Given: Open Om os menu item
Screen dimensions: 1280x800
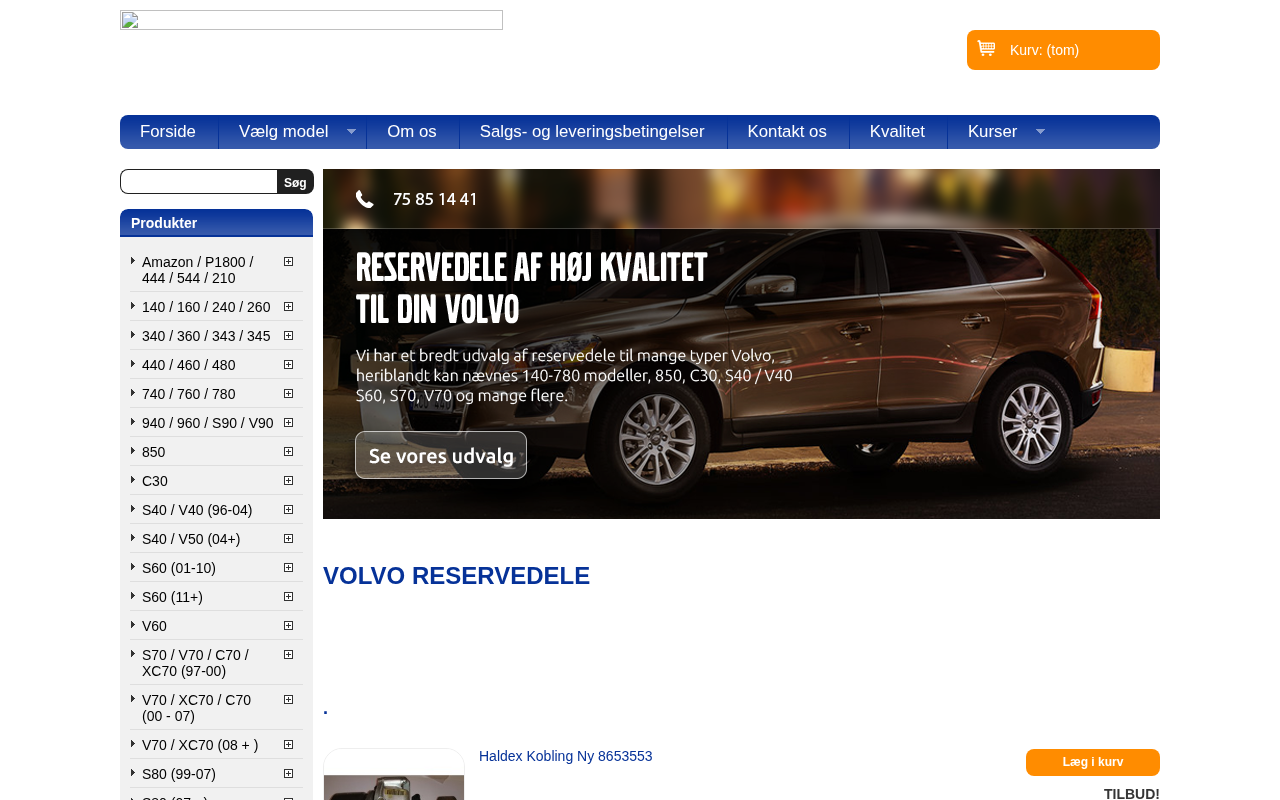Looking at the screenshot, I should 412,132.
